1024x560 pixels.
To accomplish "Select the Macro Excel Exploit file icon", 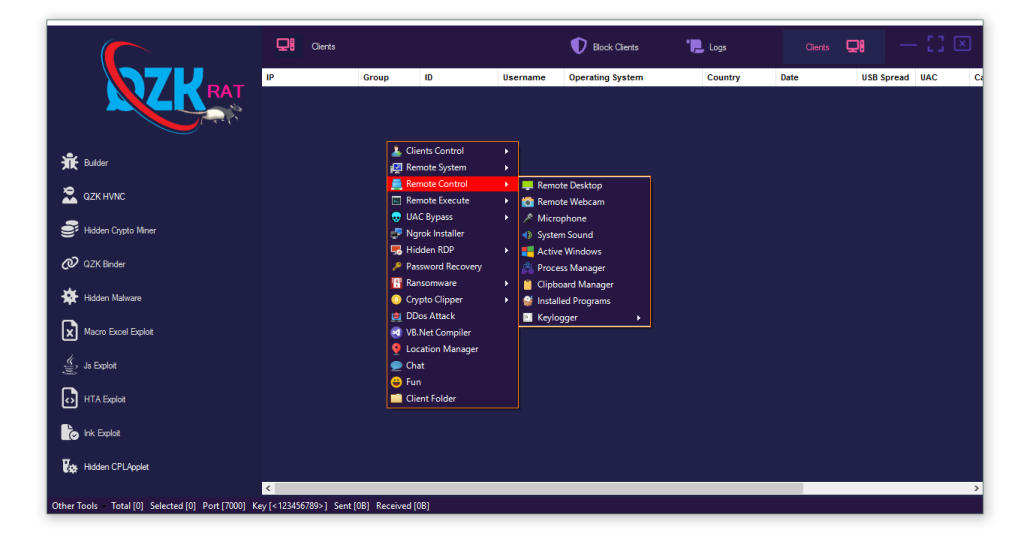I will (69, 331).
